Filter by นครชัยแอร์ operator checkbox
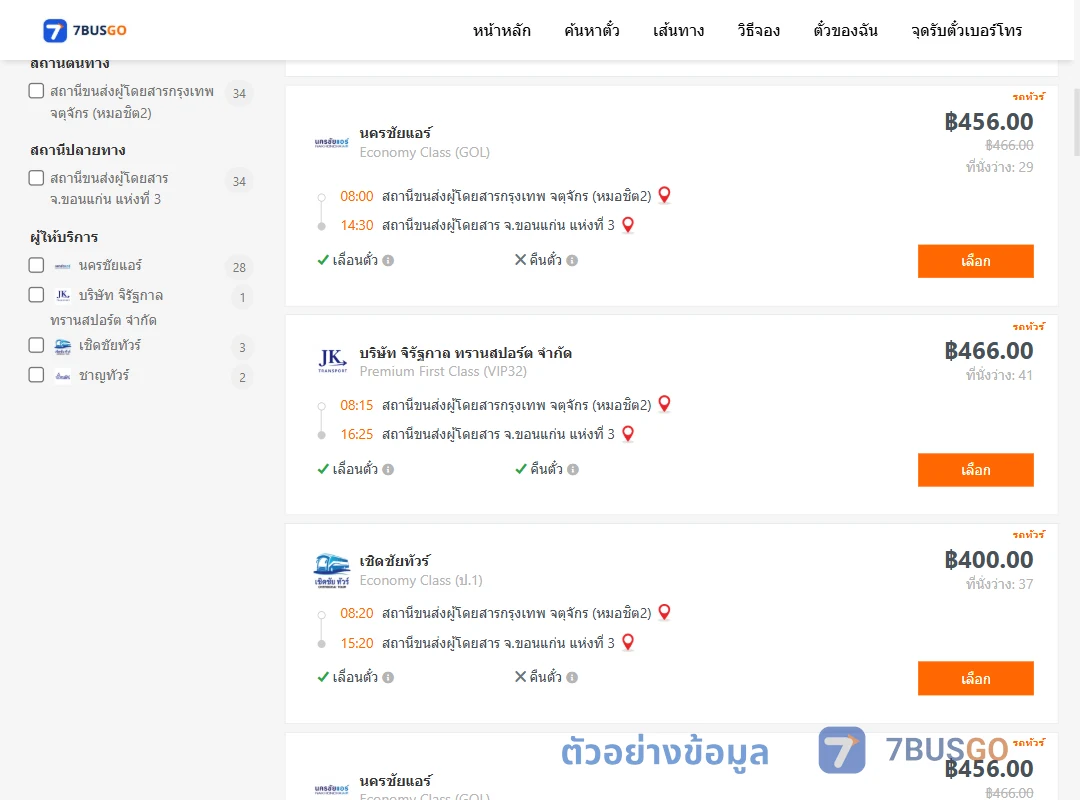Screen dimensions: 1080x800 pyautogui.click(x=37, y=265)
